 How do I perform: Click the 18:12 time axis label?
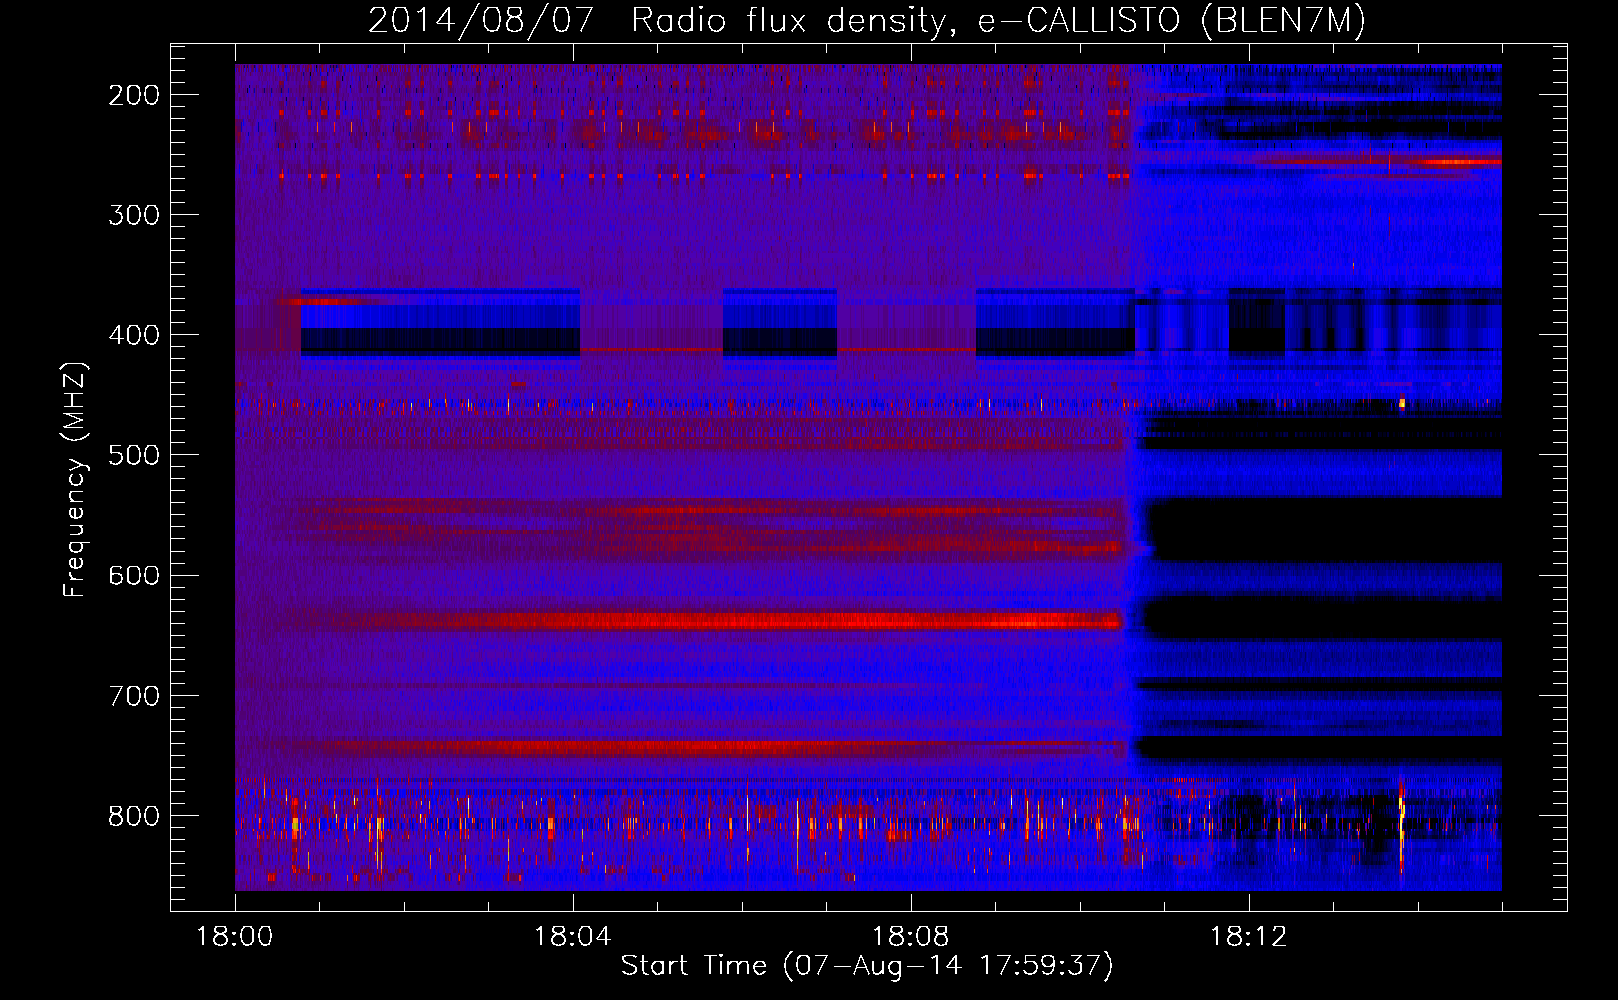1248,937
